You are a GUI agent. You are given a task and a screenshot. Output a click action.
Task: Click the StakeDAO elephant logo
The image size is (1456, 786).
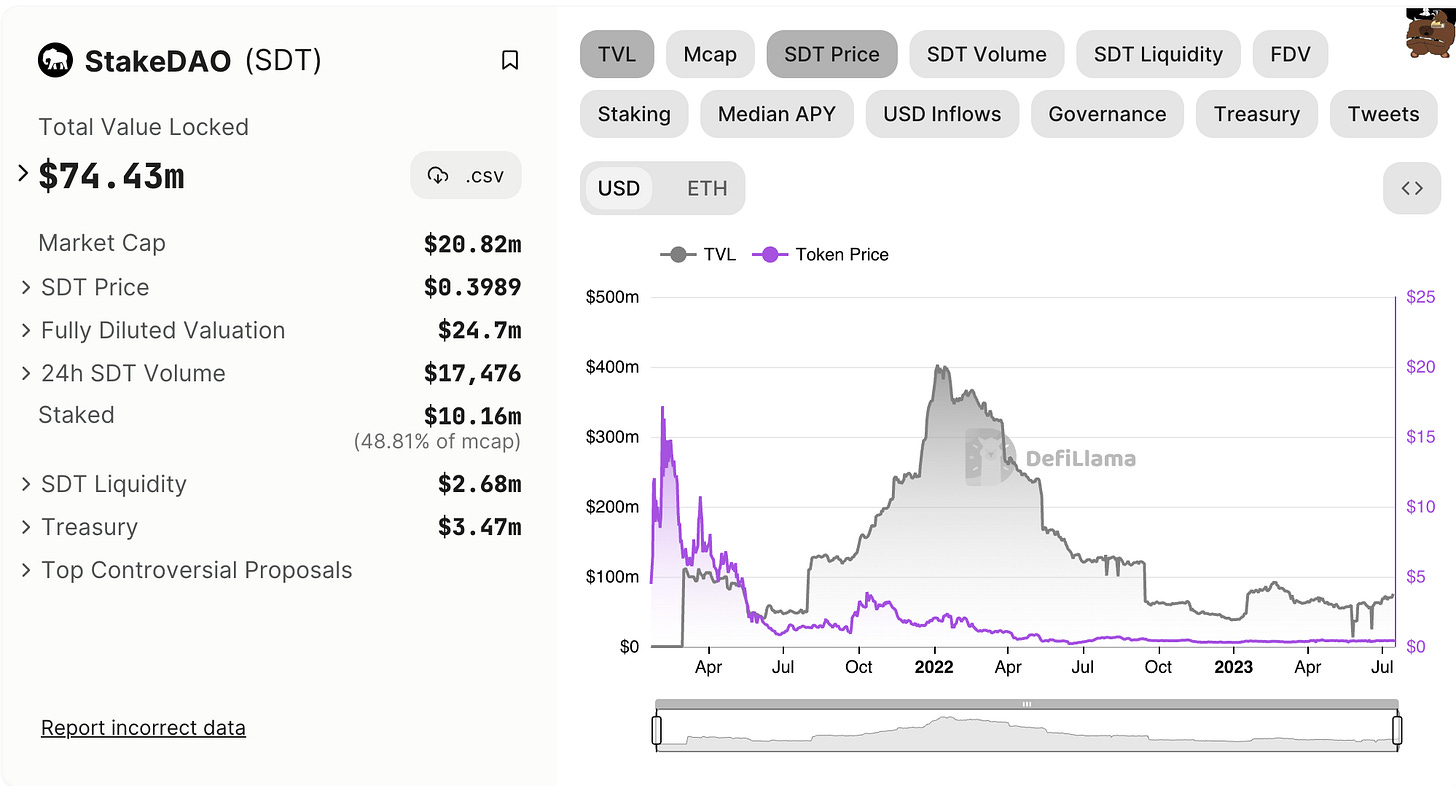coord(55,60)
